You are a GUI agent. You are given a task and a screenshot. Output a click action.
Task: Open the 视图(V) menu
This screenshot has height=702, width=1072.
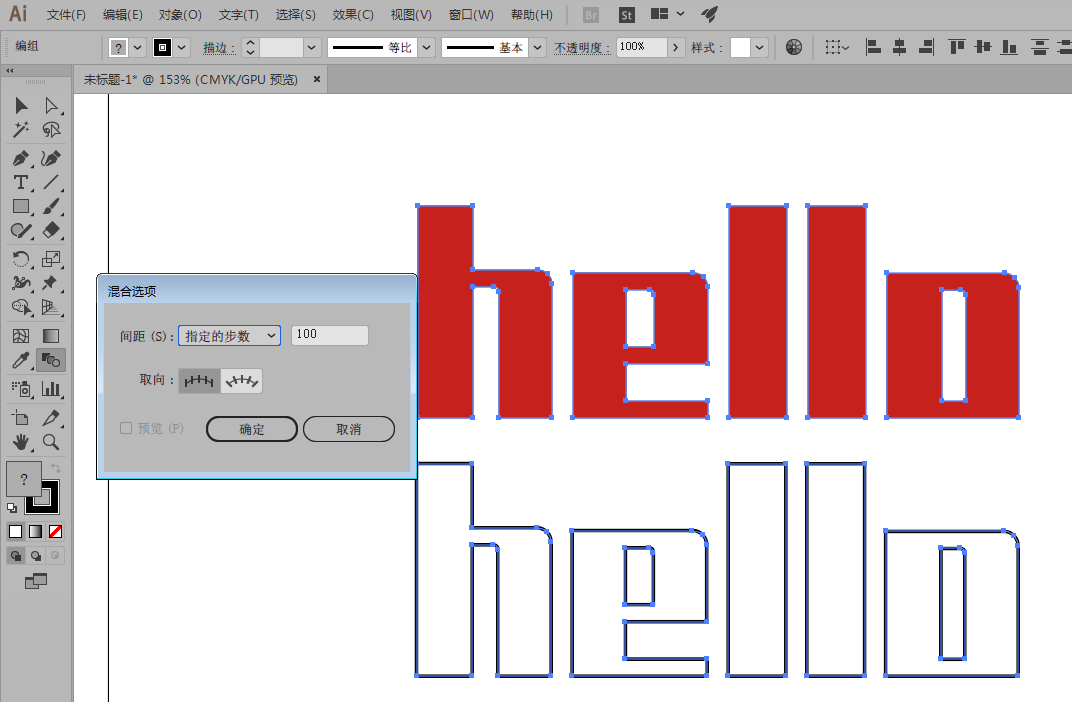[411, 14]
